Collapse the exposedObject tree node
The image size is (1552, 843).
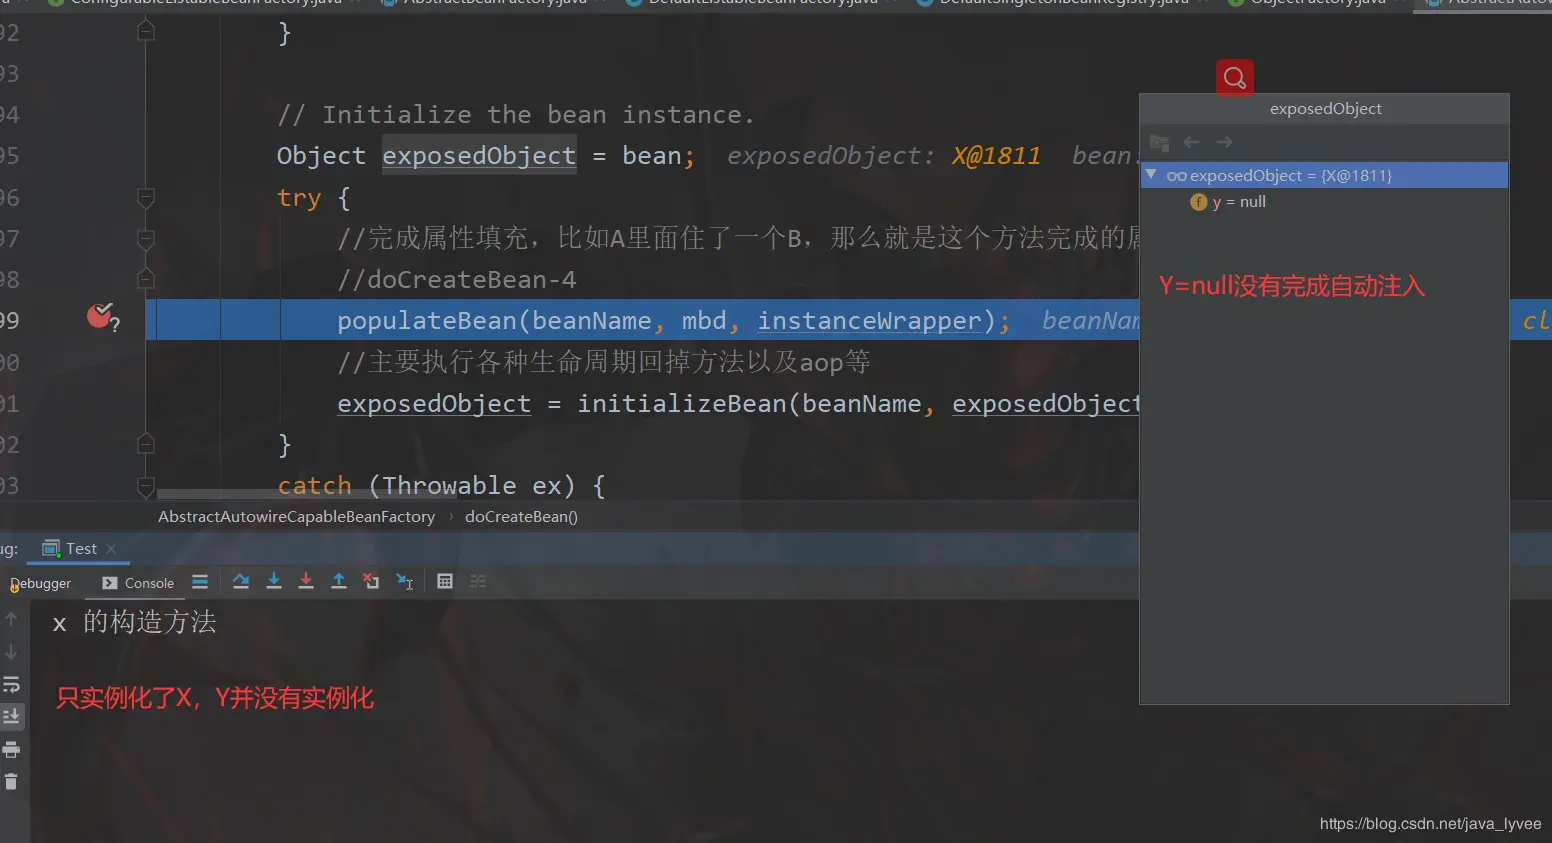coord(1151,174)
